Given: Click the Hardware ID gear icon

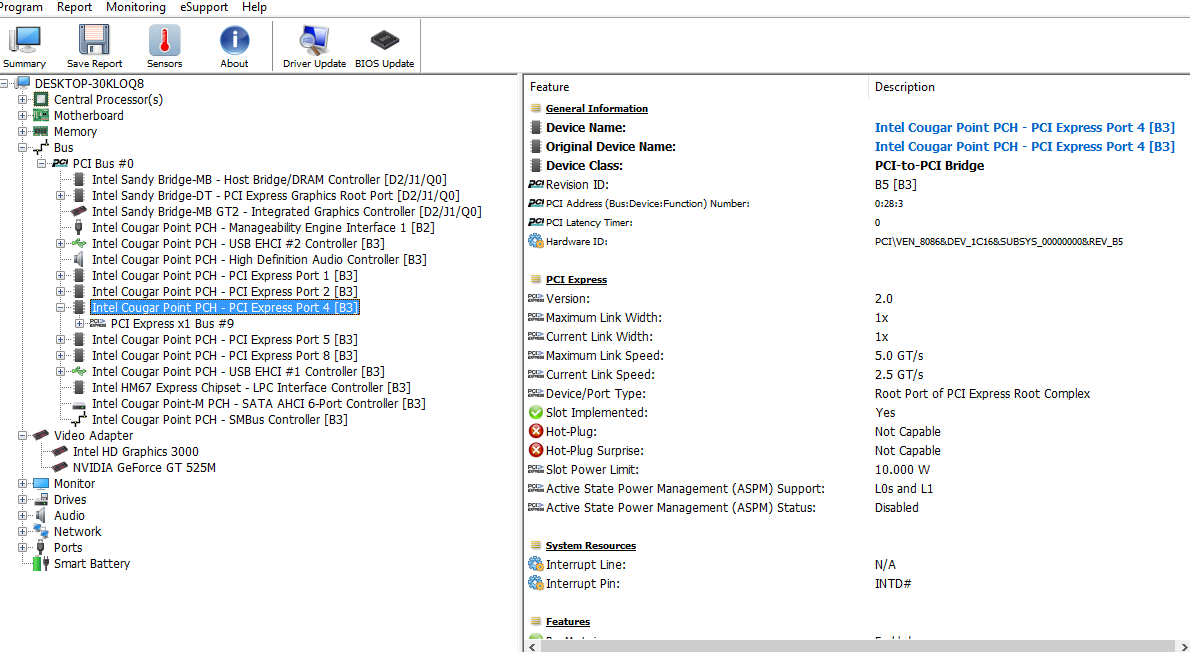Looking at the screenshot, I should (x=536, y=241).
